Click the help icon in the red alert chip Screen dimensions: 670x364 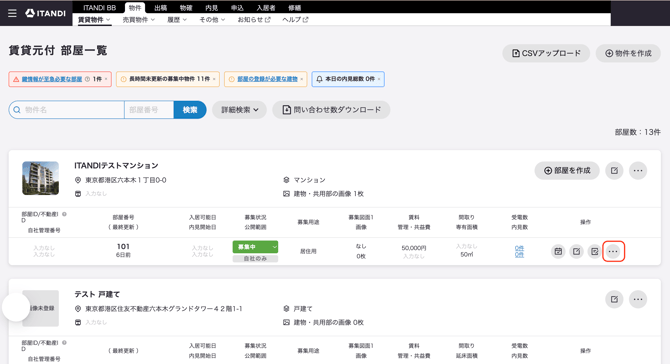[87, 79]
